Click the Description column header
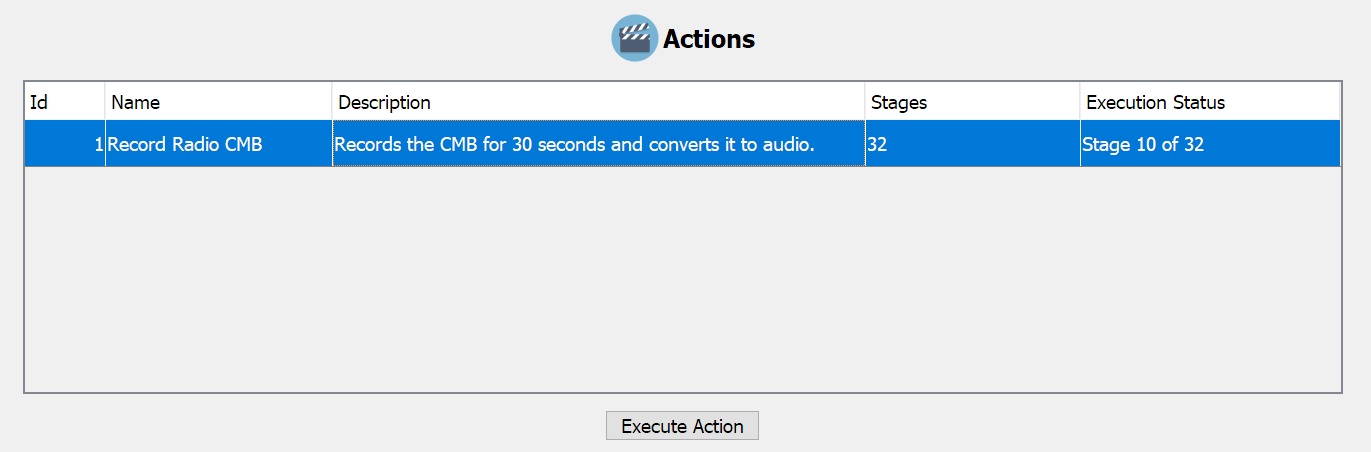 pos(598,102)
